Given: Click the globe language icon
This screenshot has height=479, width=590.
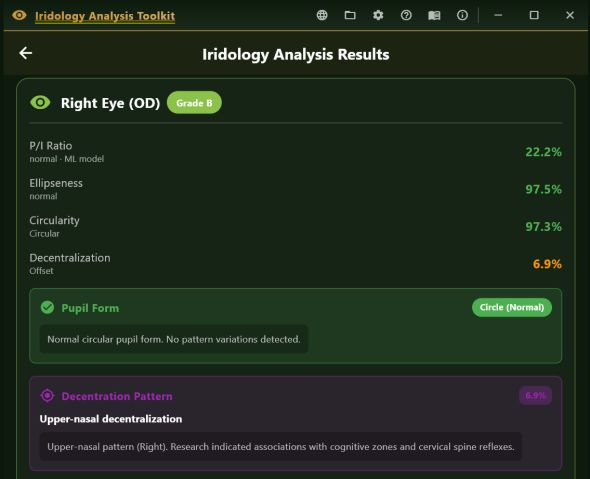Looking at the screenshot, I should [322, 15].
